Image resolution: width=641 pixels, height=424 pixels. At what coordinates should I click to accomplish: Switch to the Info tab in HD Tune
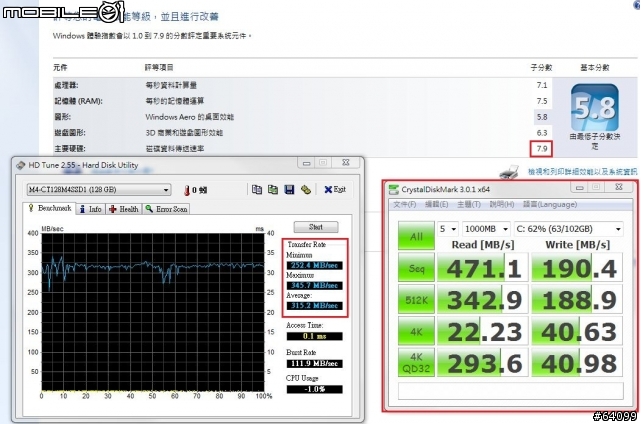[91, 209]
